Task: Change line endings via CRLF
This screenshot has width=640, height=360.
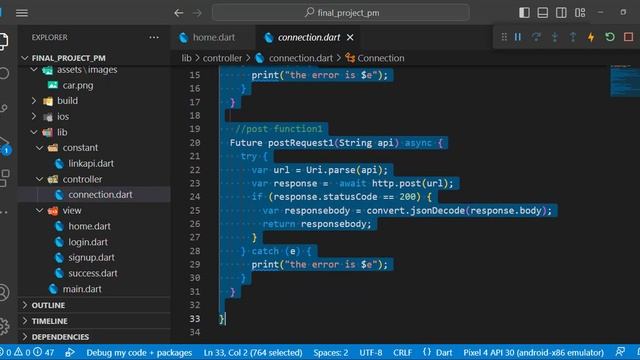Action: pyautogui.click(x=402, y=352)
